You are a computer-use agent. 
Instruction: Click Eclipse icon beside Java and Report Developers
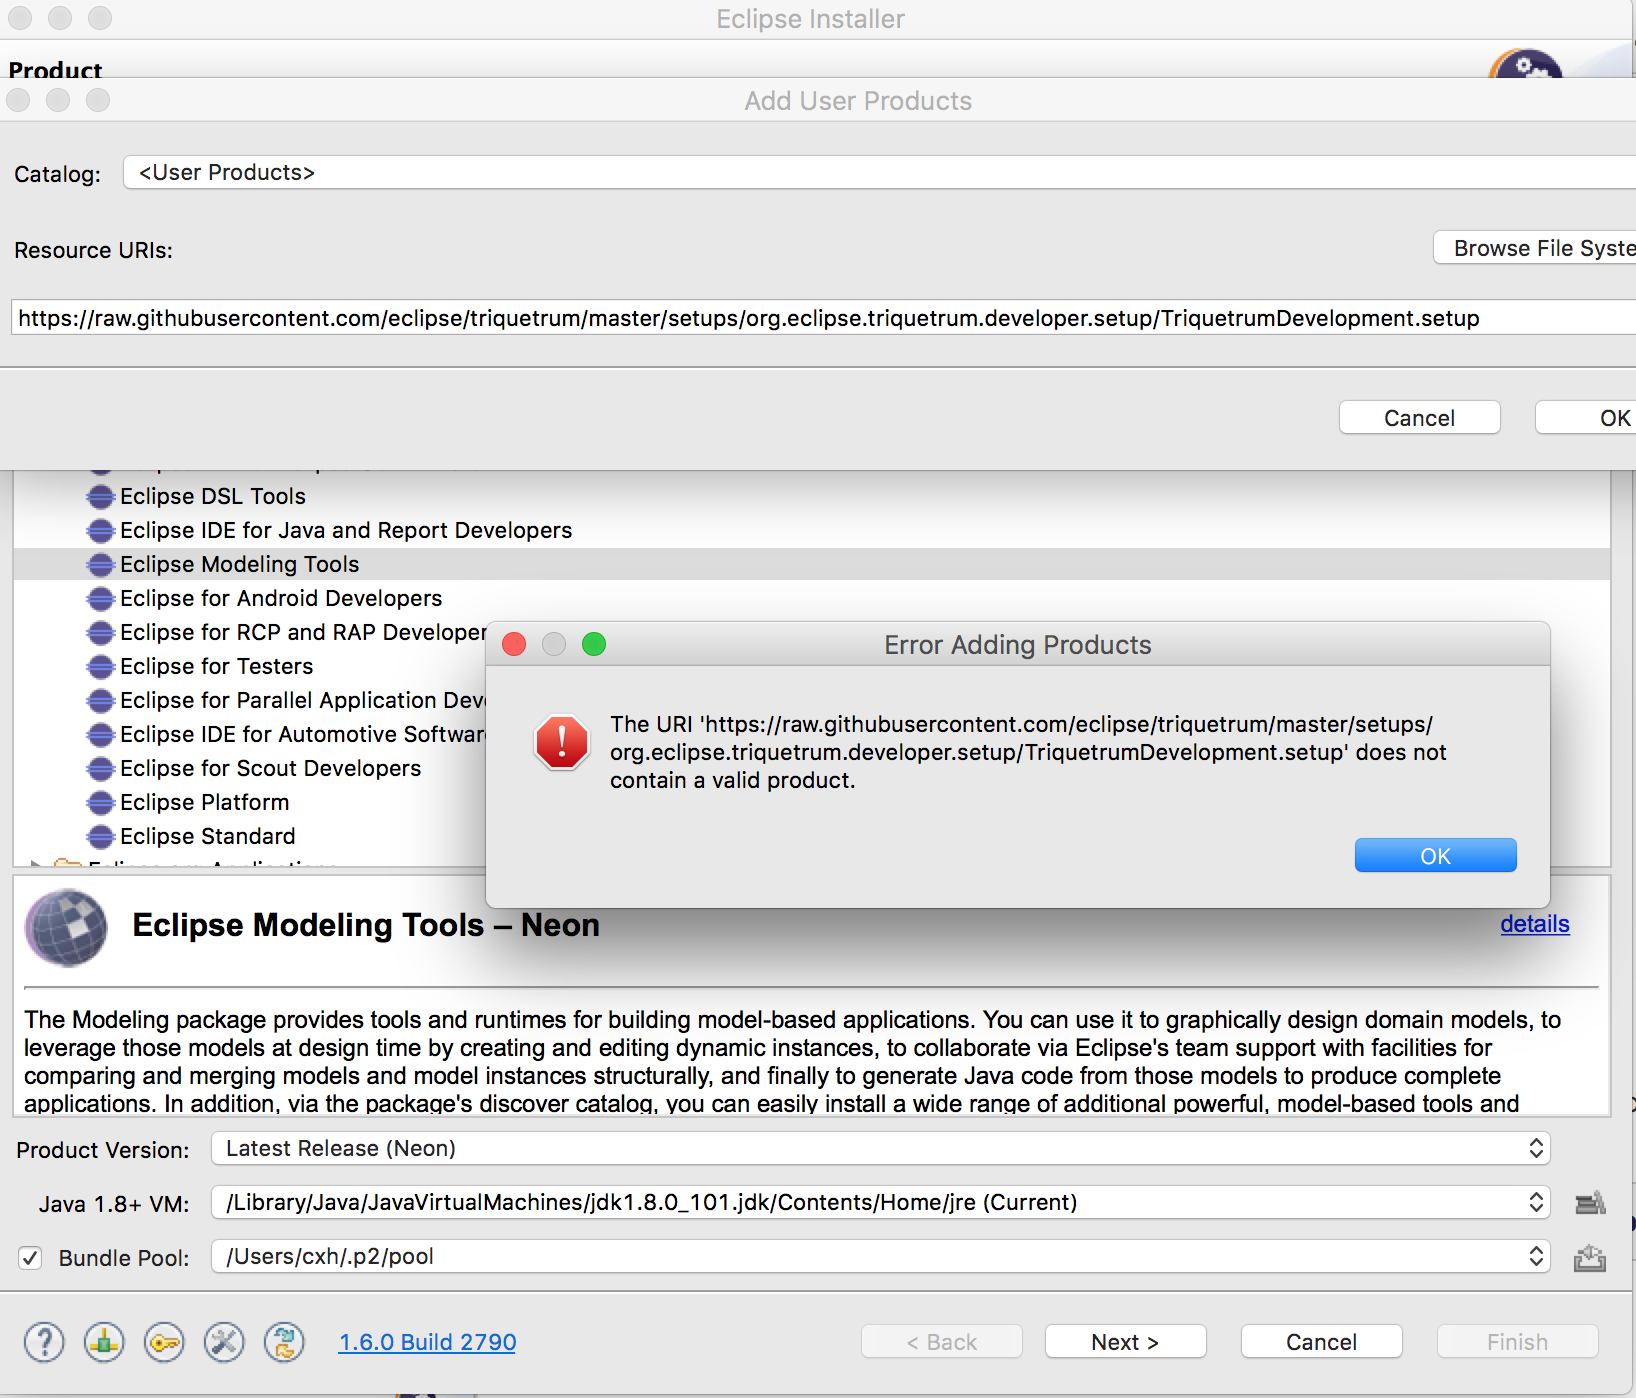tap(100, 531)
